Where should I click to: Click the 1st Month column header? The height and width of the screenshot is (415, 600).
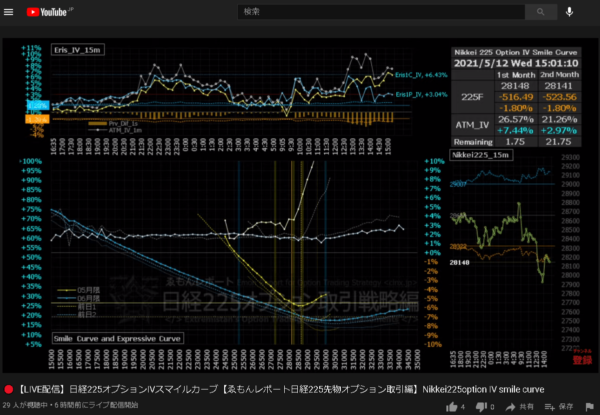pos(516,75)
